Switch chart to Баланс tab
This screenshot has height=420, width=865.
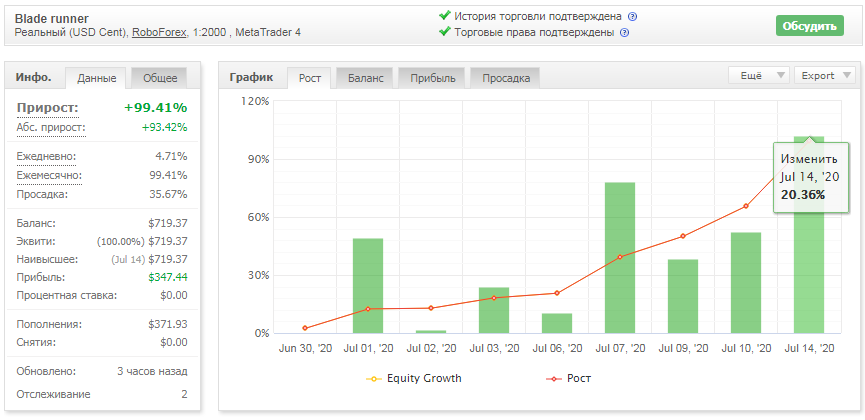(x=366, y=78)
